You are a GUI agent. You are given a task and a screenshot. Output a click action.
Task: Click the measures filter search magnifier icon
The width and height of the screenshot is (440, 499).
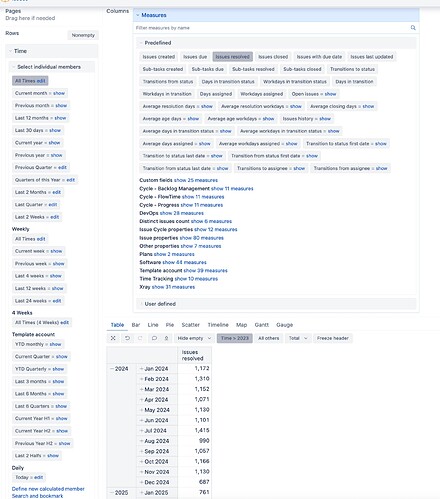(413, 28)
